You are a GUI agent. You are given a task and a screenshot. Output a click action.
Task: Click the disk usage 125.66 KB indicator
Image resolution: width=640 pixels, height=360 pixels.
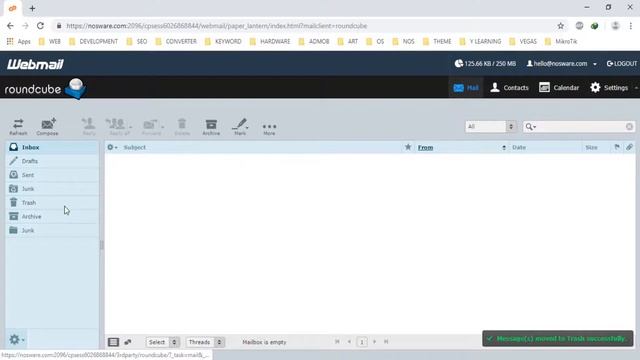pos(485,64)
